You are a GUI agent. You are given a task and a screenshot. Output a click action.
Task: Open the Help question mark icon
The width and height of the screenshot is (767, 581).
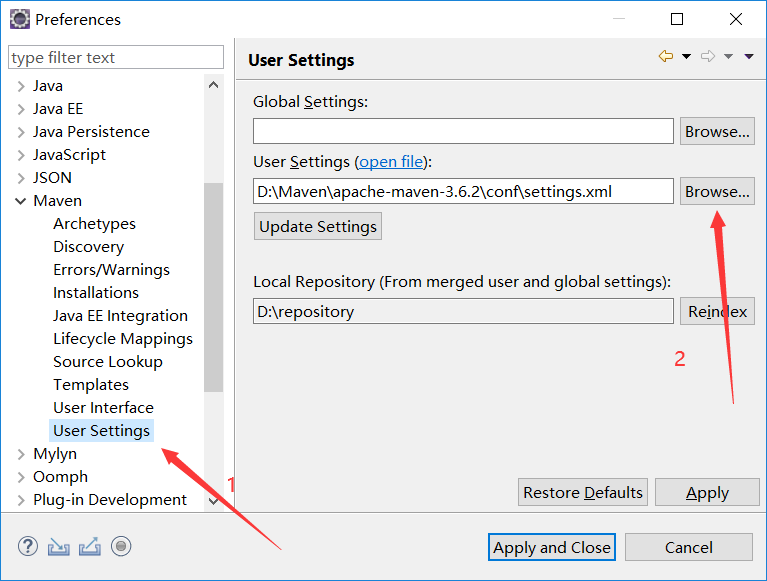pyautogui.click(x=28, y=546)
